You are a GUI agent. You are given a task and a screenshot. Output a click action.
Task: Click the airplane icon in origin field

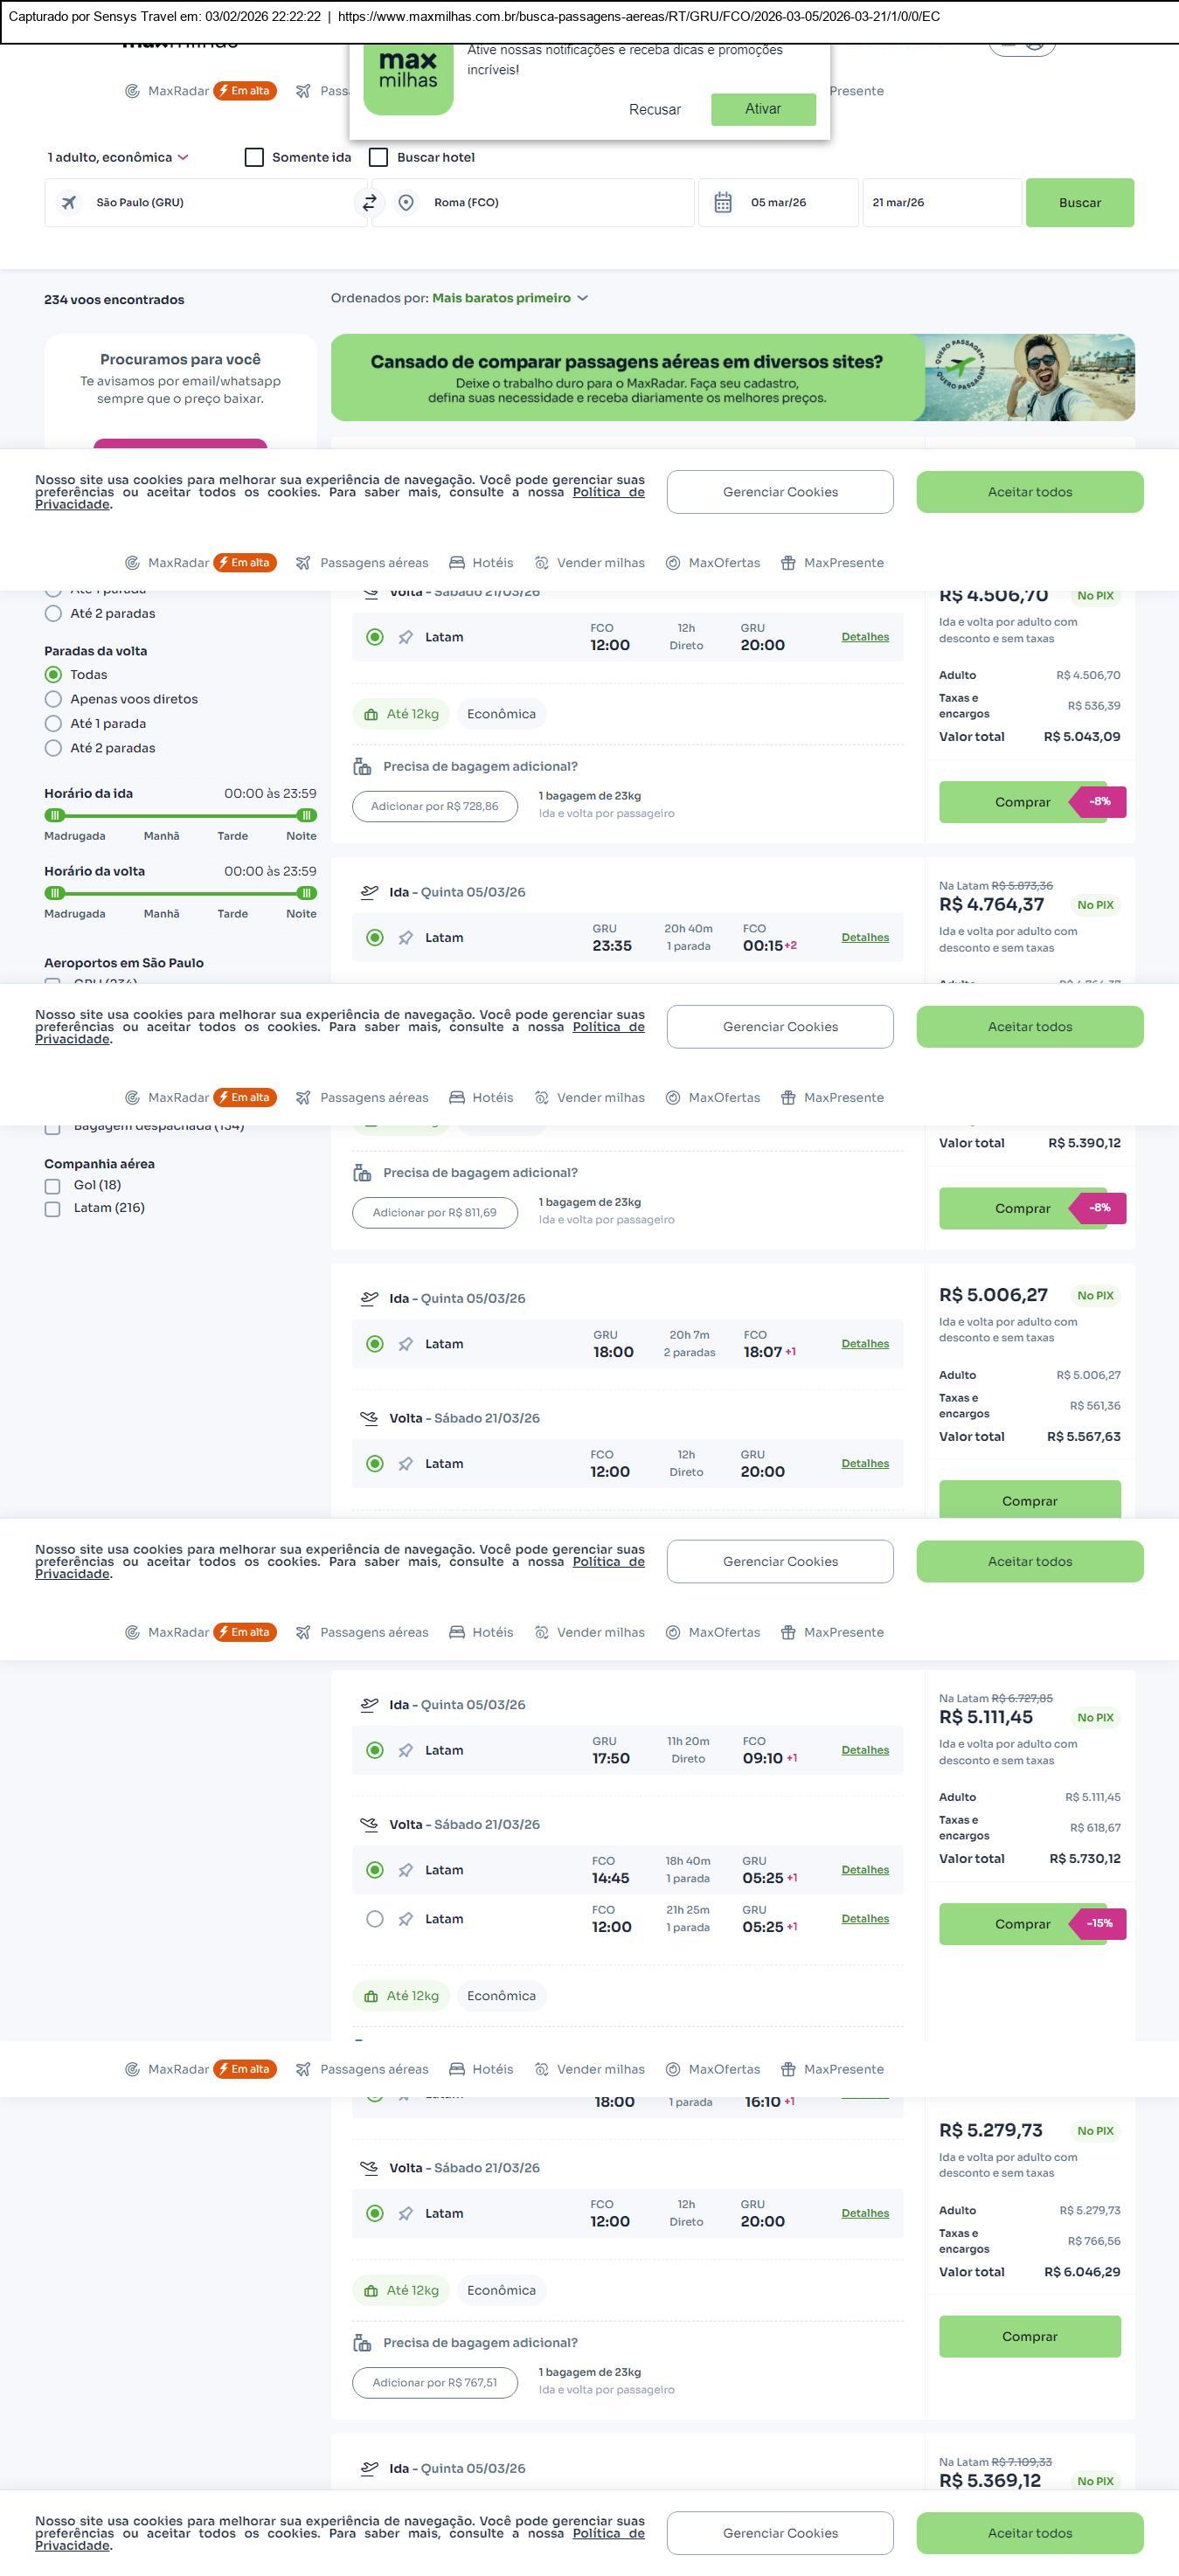(x=69, y=203)
